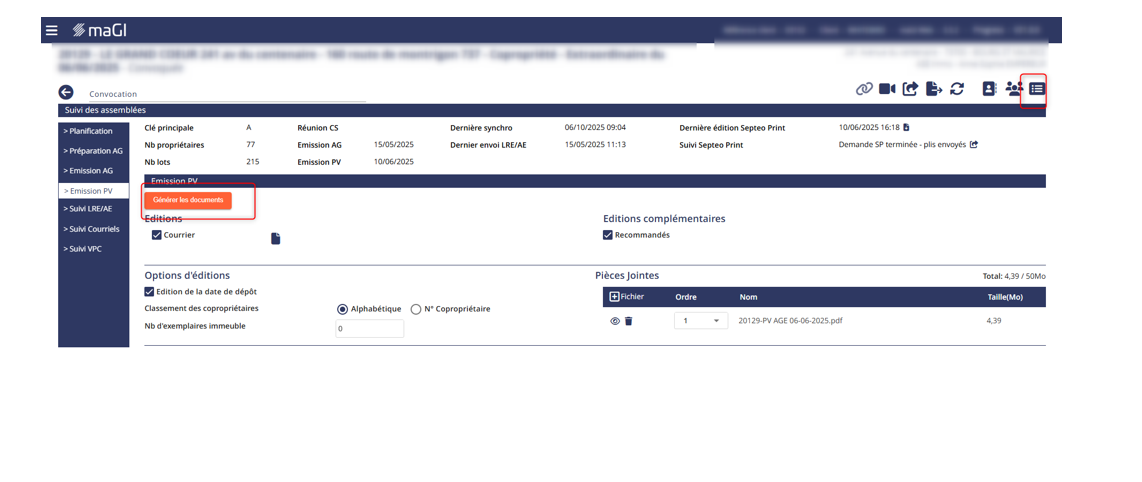The width and height of the screenshot is (1142, 482).
Task: Open the participants group icon
Action: (1013, 89)
